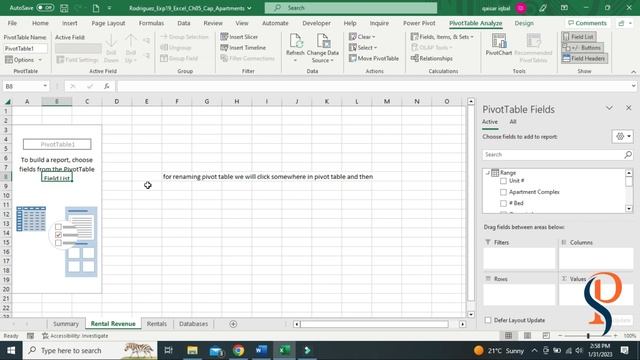Open the macro recording icon in the status bar
The width and height of the screenshot is (640, 360).
[x=31, y=336]
